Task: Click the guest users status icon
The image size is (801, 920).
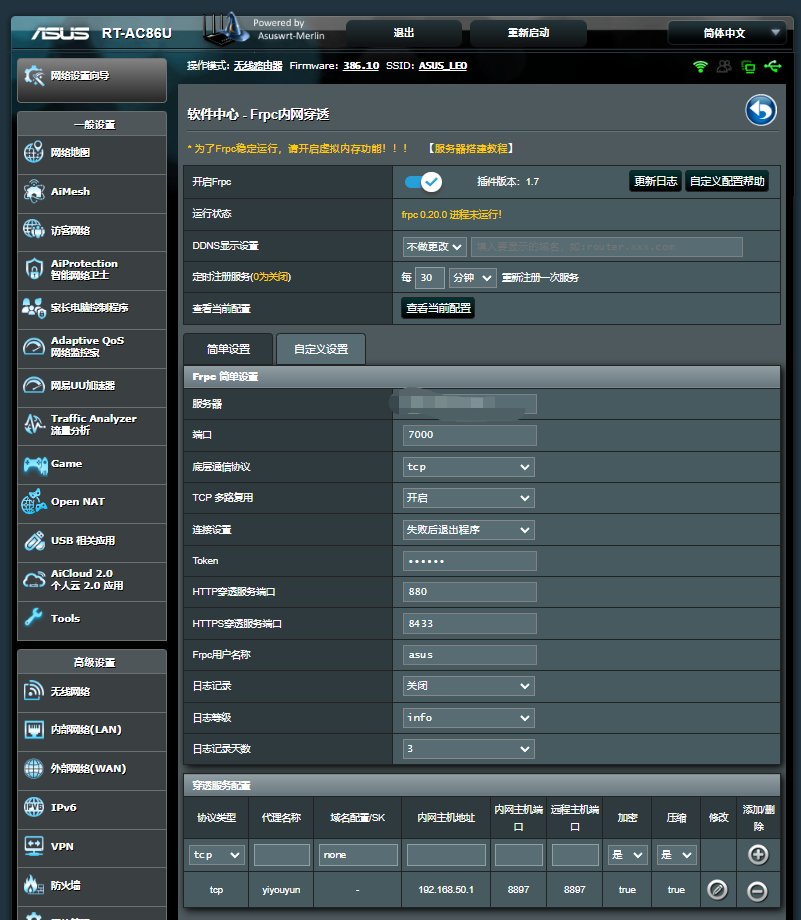Action: coord(724,66)
